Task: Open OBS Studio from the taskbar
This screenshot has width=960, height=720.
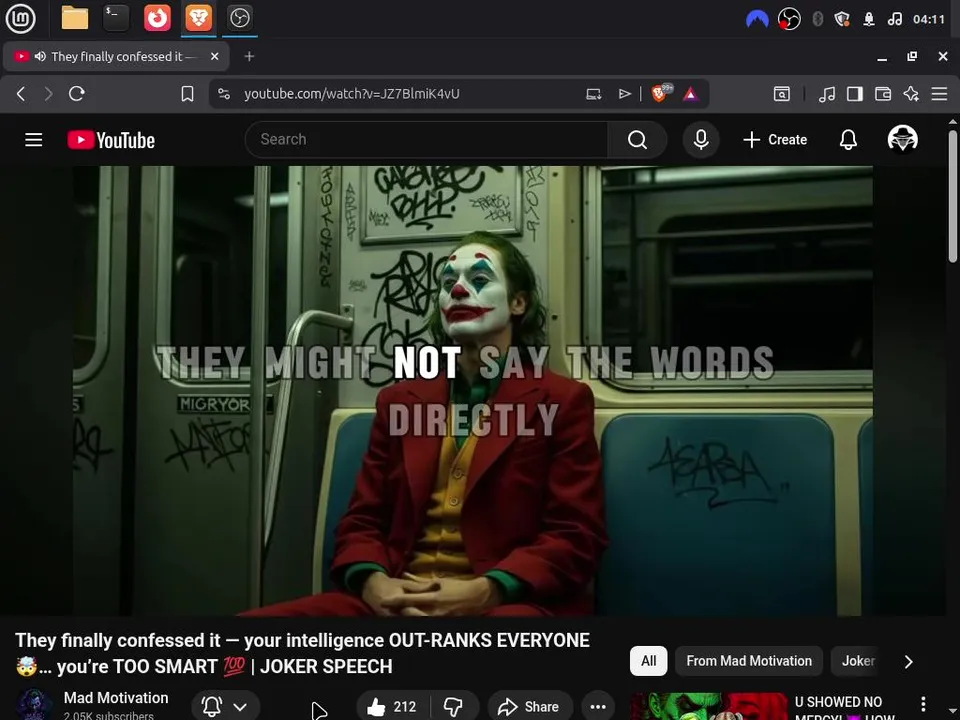Action: coord(239,18)
